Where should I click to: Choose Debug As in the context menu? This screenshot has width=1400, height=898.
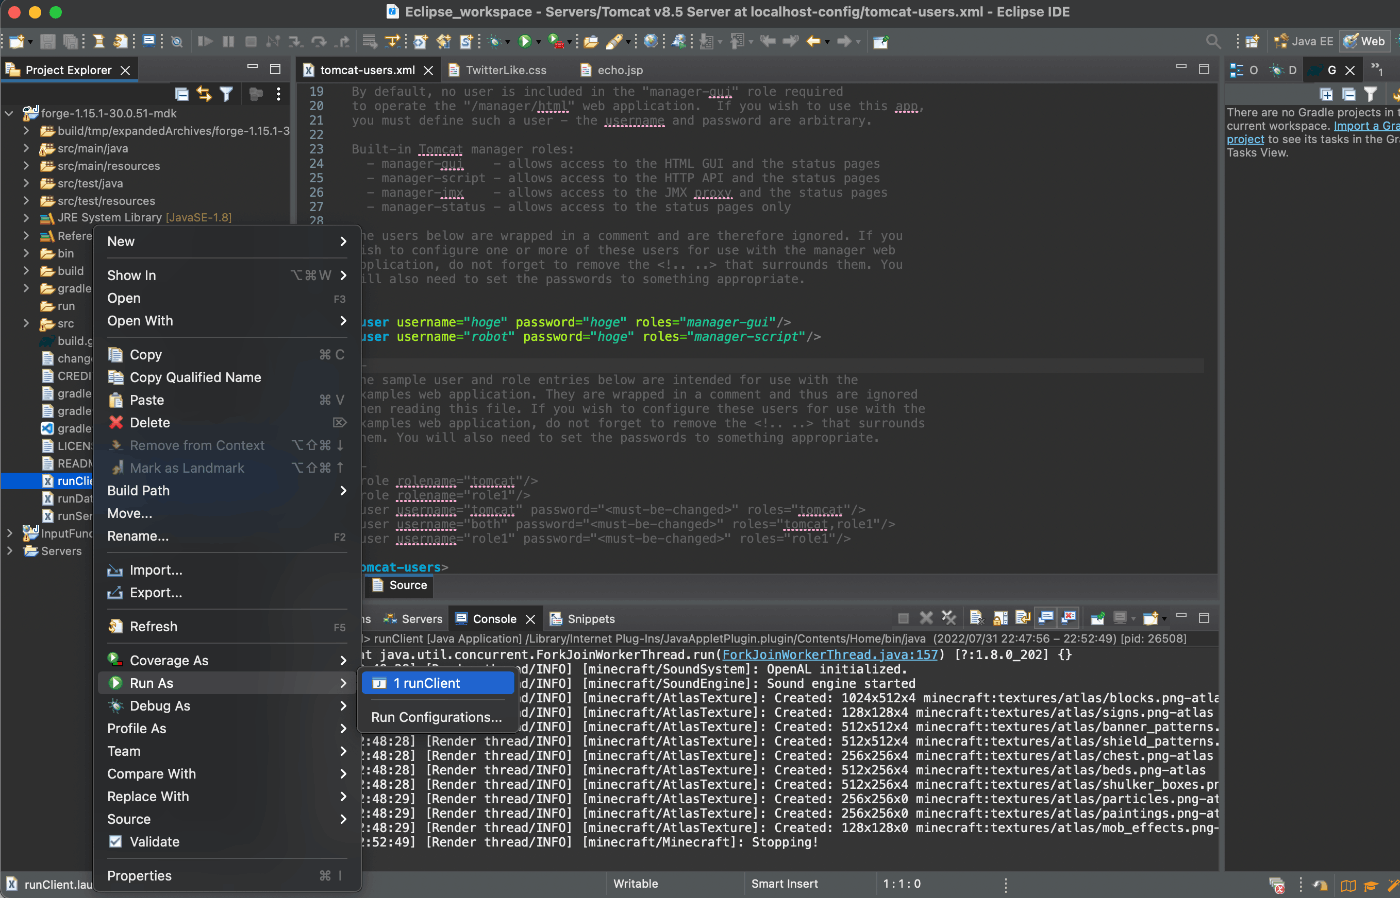coord(228,706)
